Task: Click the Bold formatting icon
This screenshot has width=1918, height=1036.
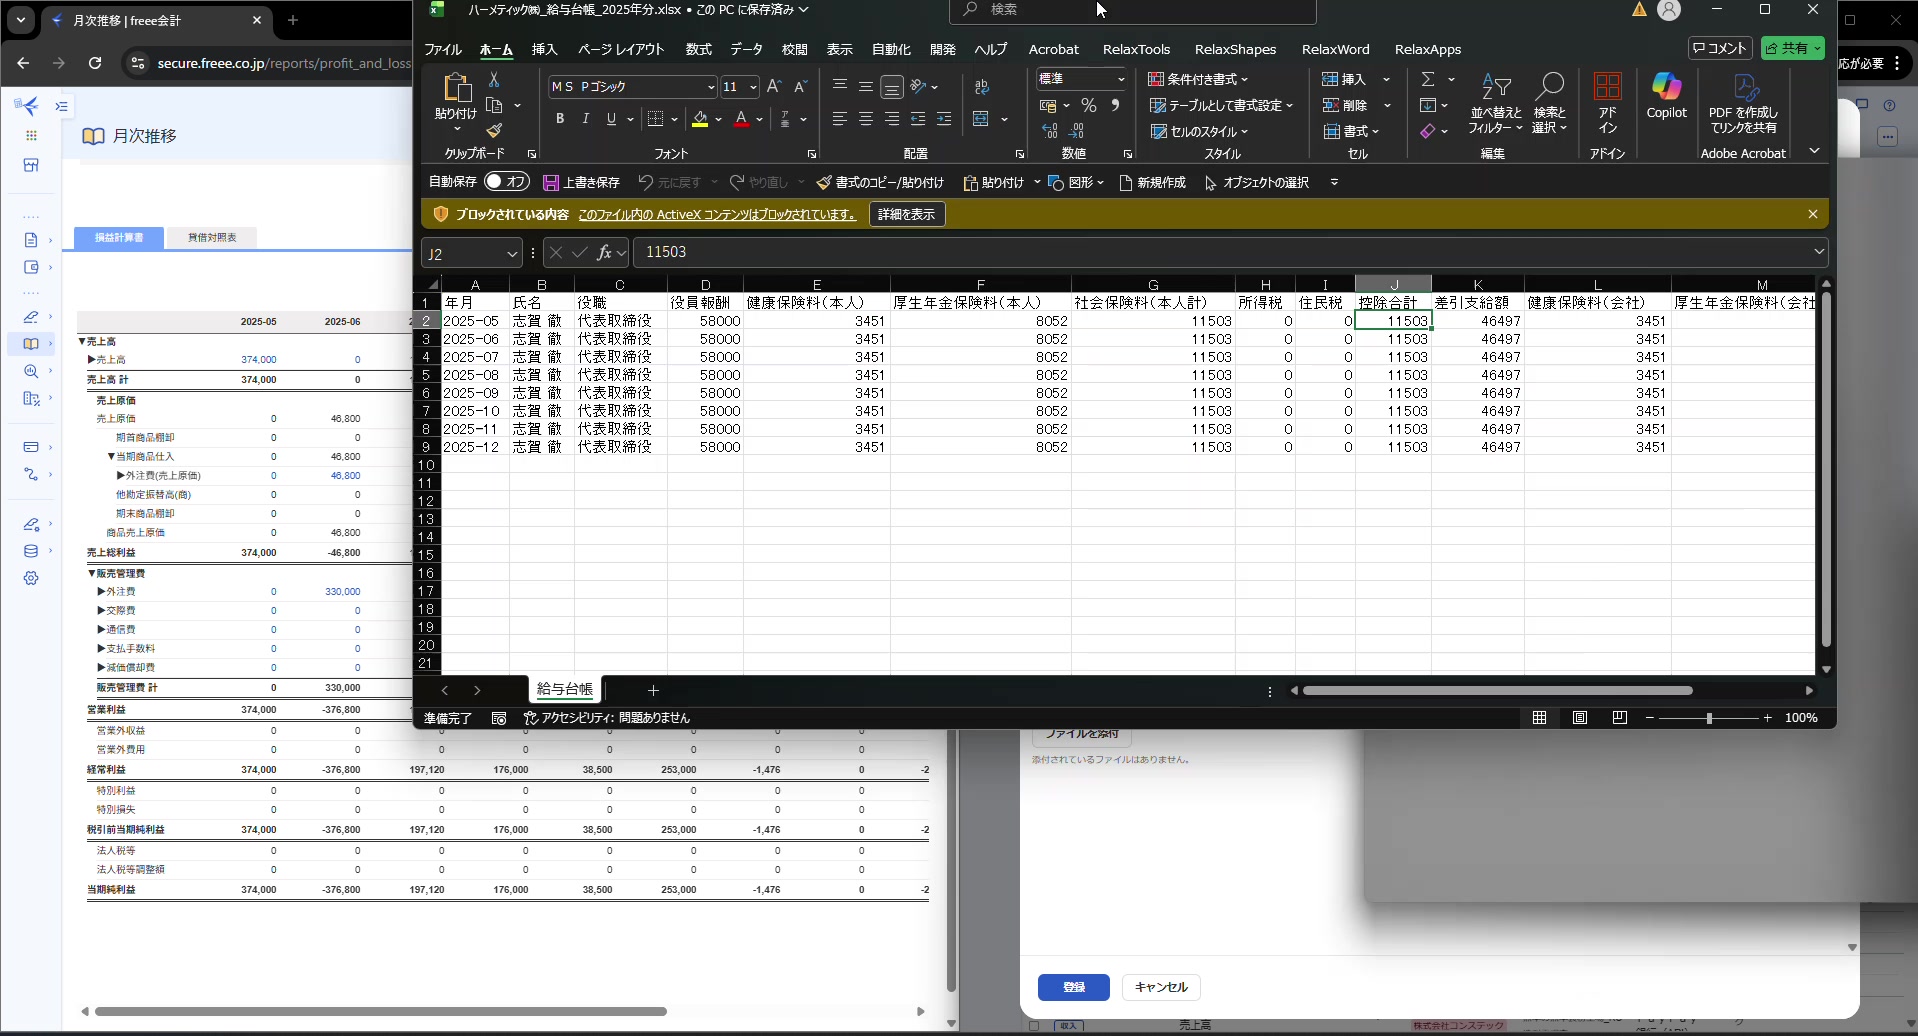Action: 560,119
